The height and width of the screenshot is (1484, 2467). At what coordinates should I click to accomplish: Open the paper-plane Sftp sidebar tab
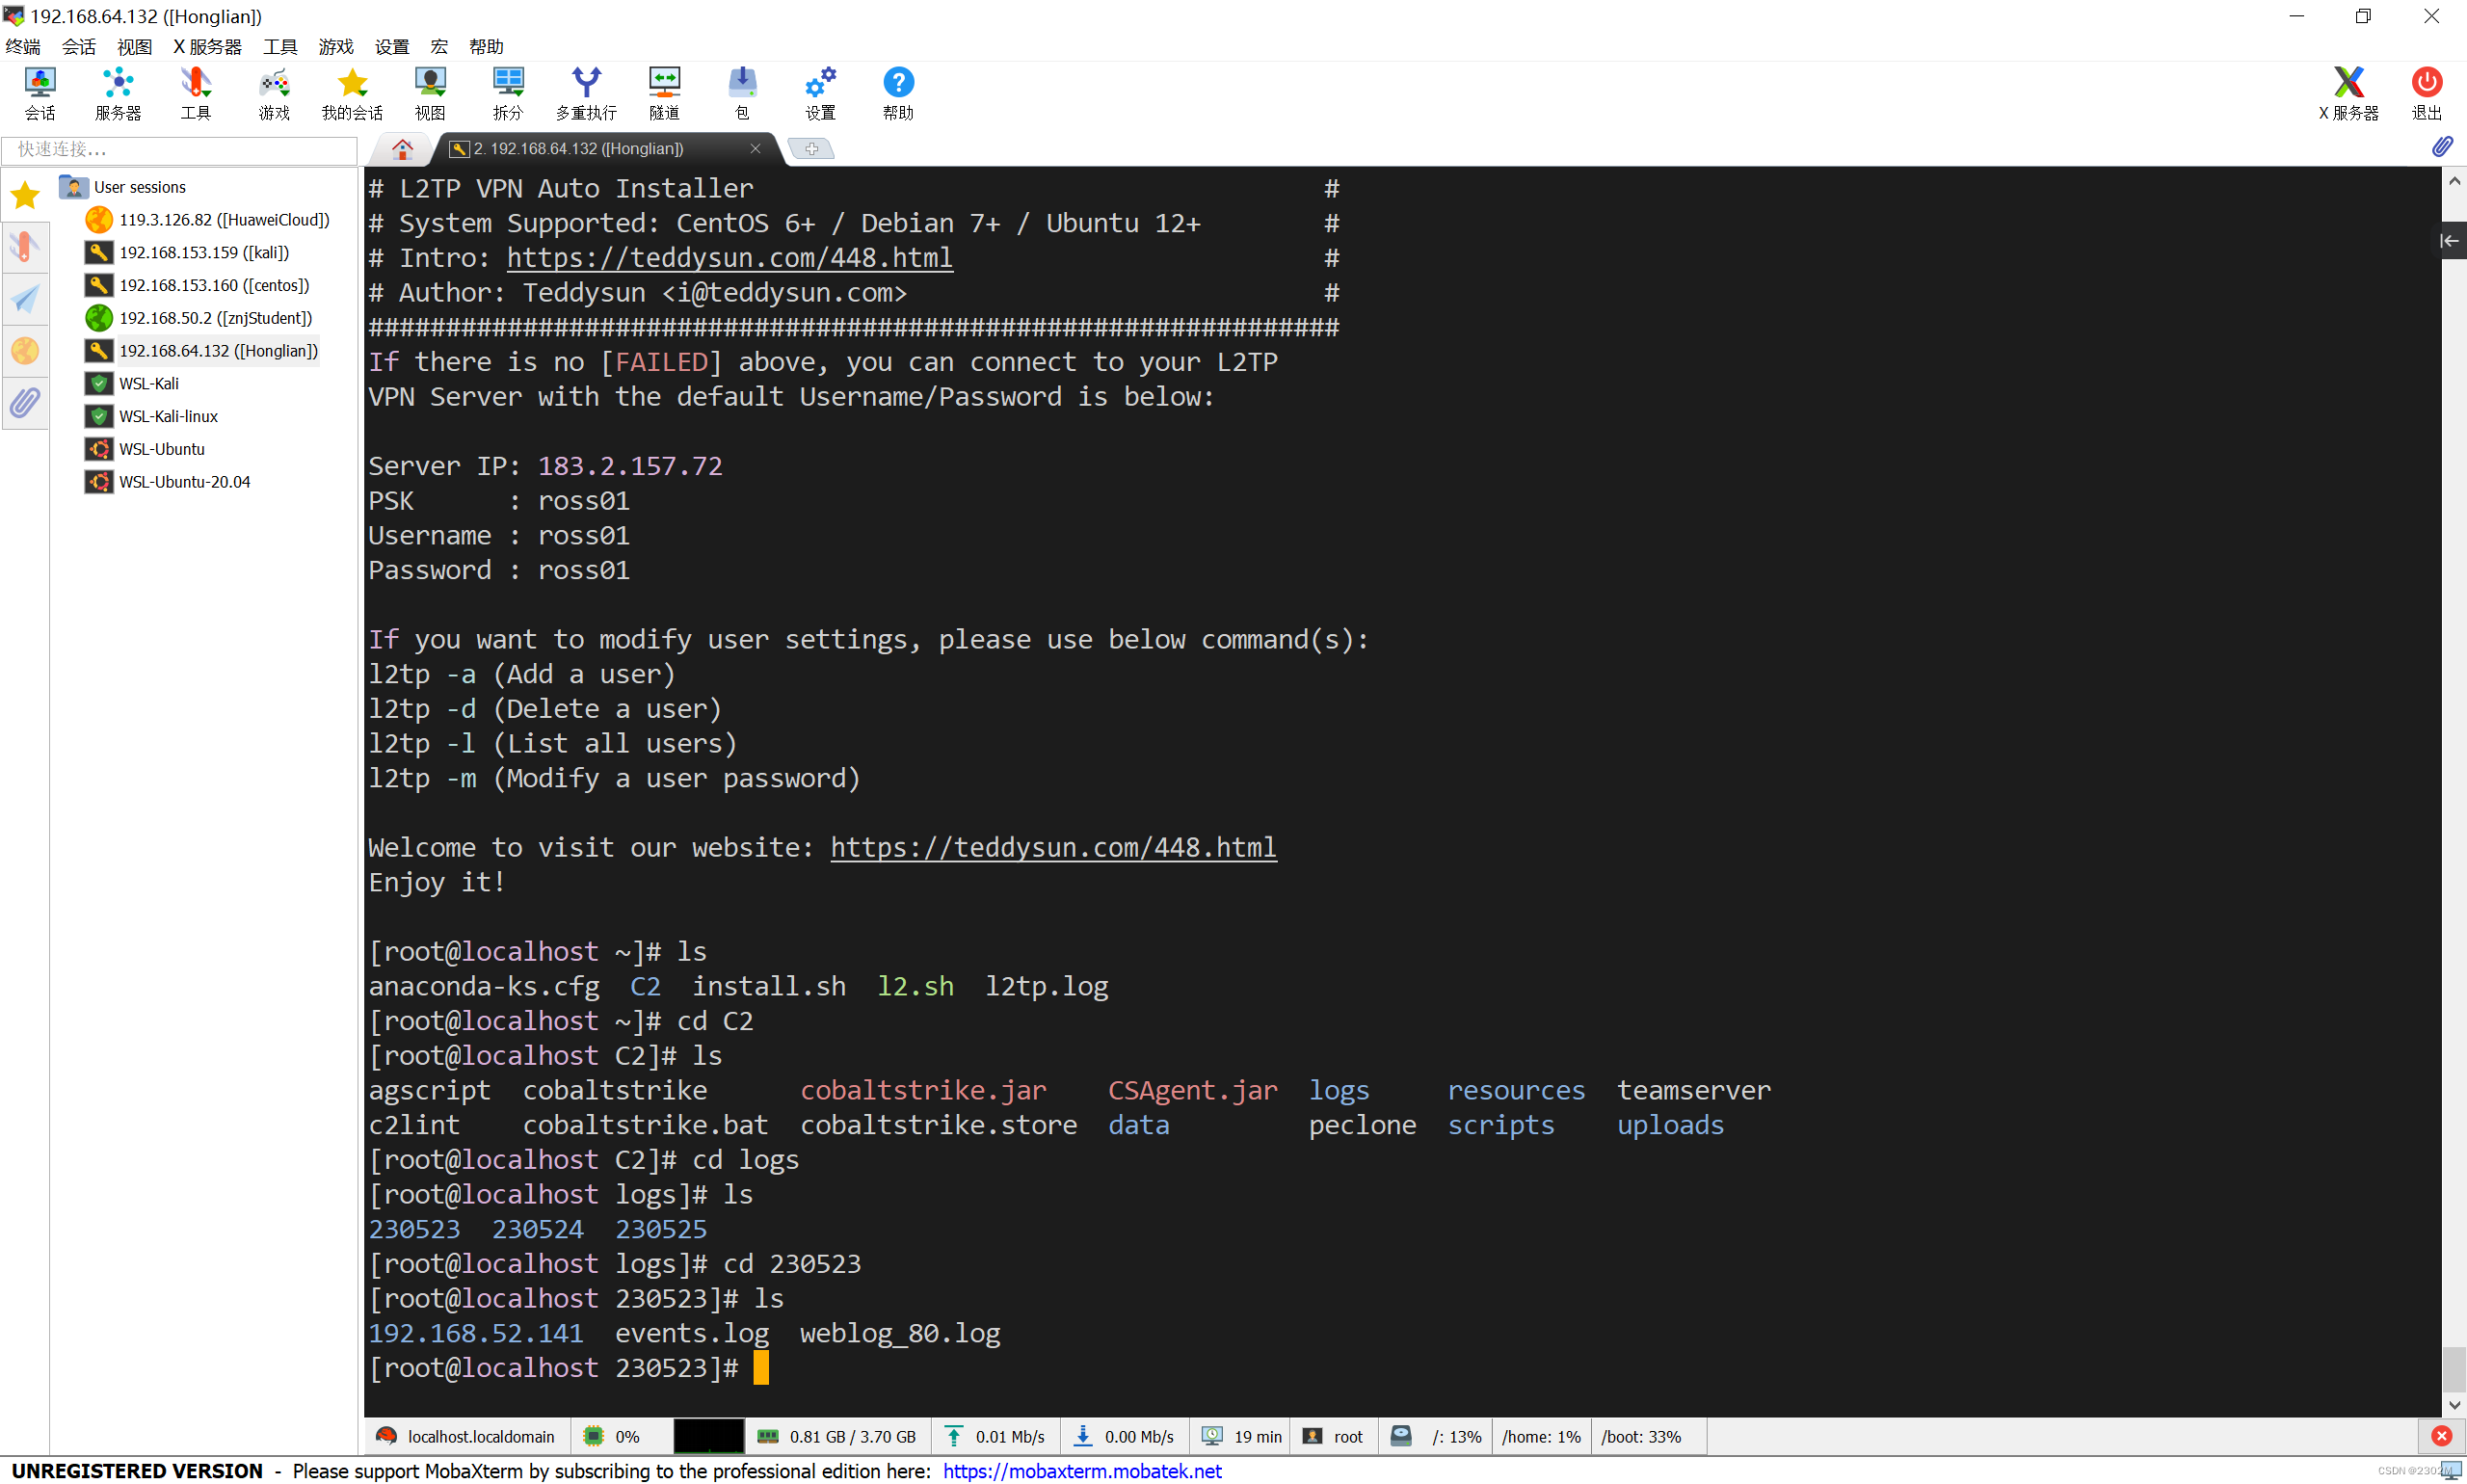[25, 299]
